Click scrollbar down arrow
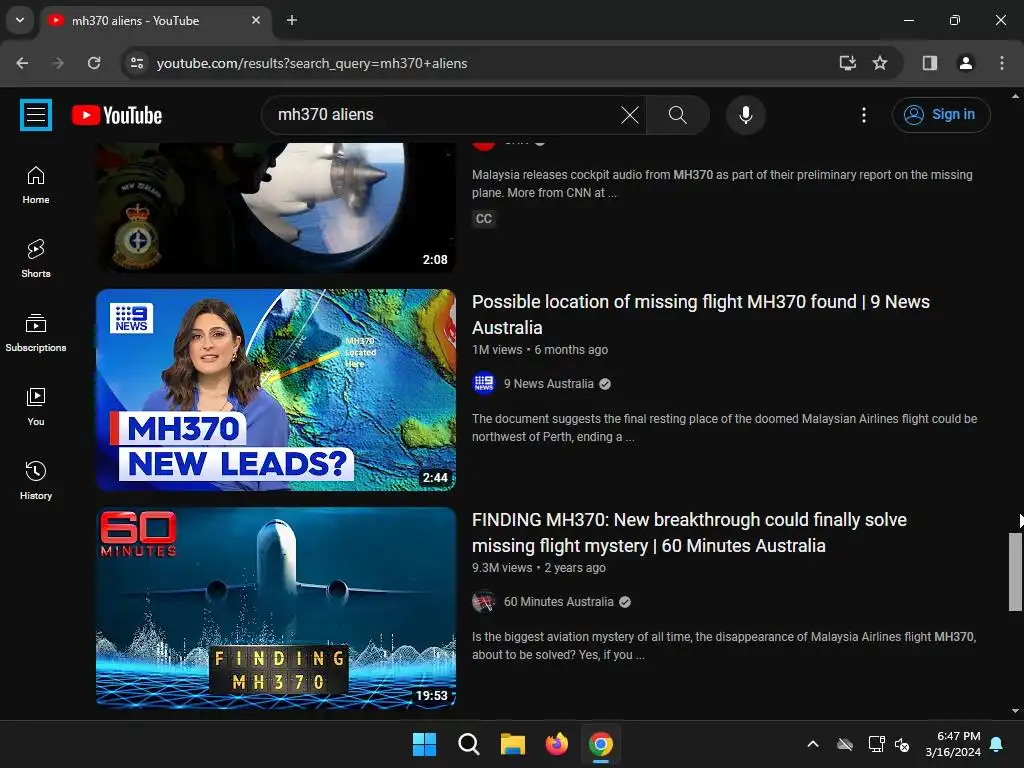Screen dimensions: 1024x768 [x=1015, y=711]
